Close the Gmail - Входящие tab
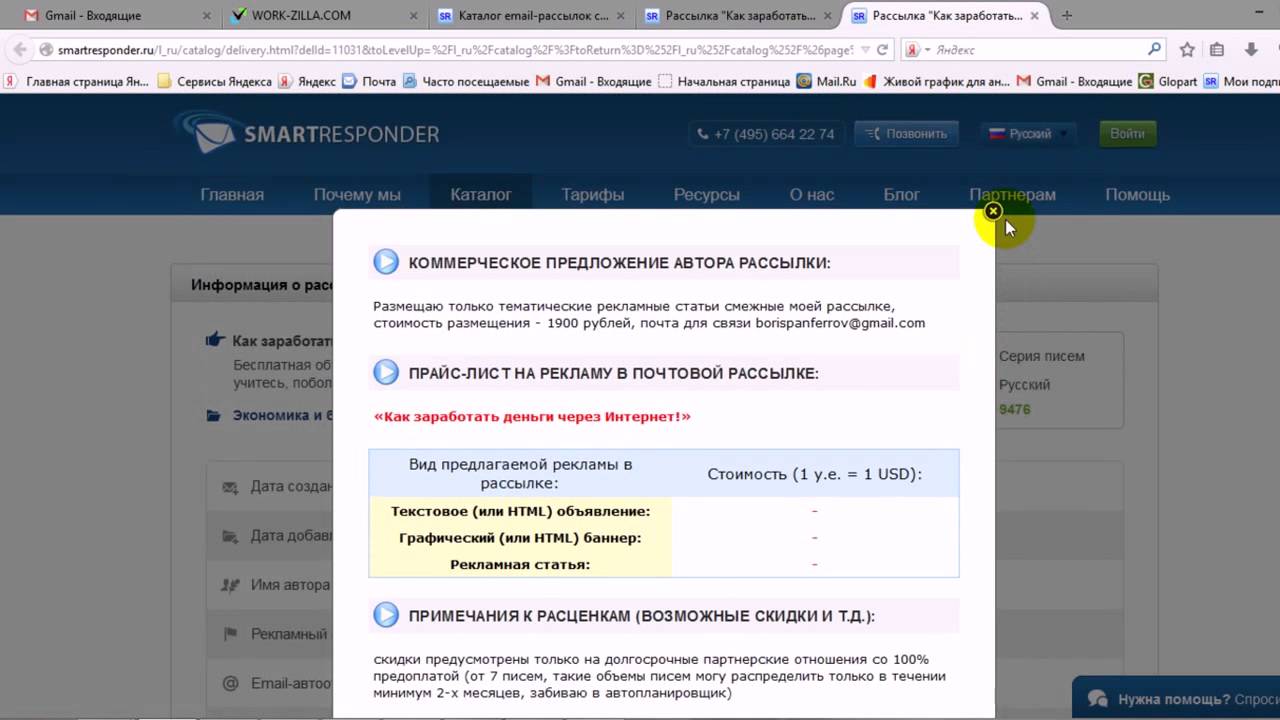This screenshot has height=720, width=1280. (x=206, y=16)
